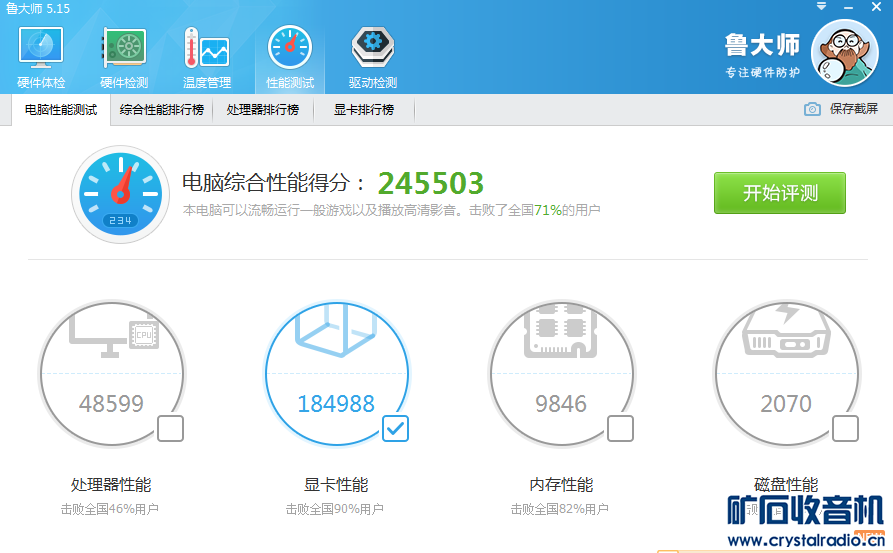Close the 鲁大师 window

[x=876, y=7]
